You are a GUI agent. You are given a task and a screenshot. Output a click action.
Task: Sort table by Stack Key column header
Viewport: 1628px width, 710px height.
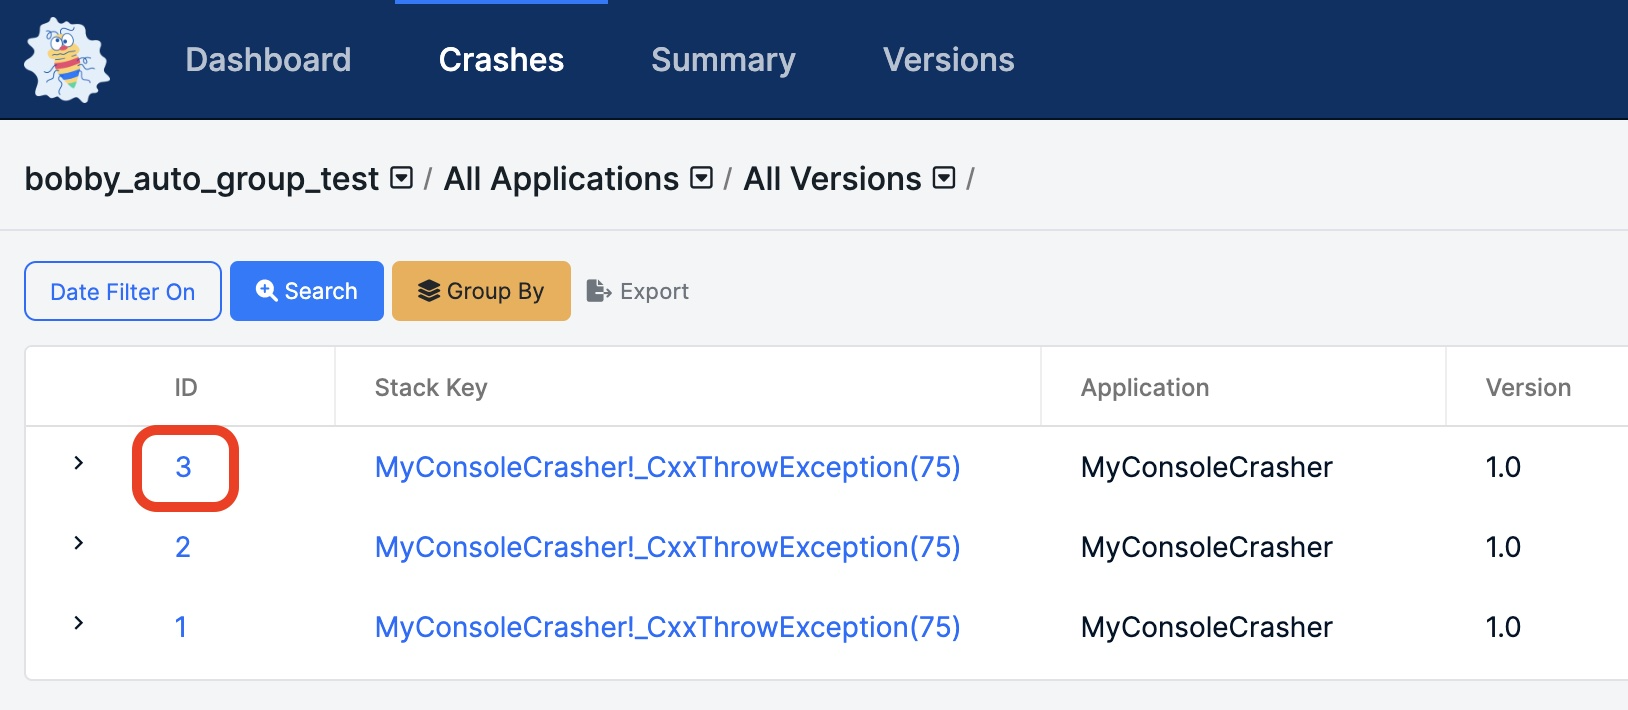(431, 388)
